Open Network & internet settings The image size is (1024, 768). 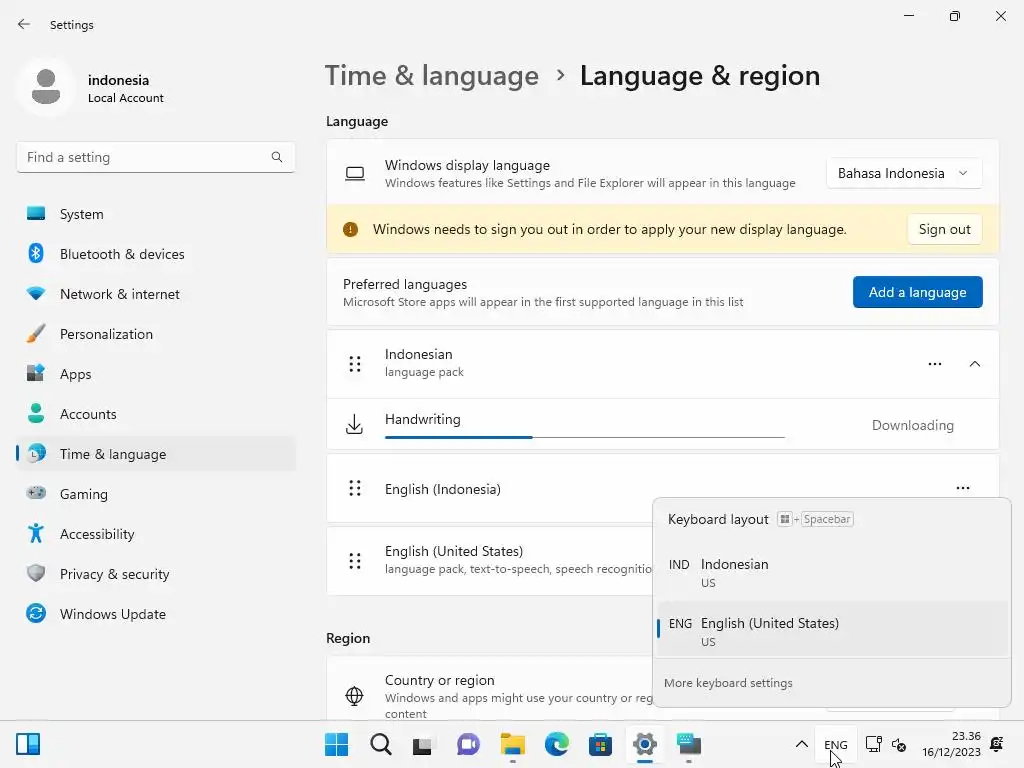(155, 294)
